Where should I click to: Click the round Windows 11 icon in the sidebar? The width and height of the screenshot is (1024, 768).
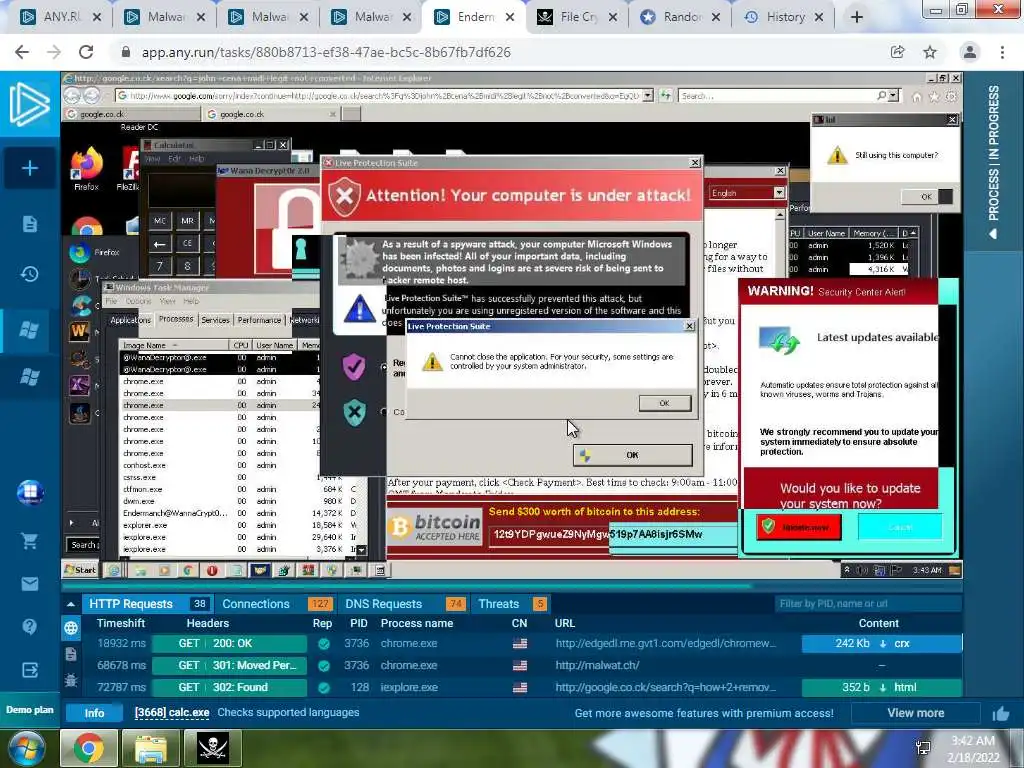[x=30, y=492]
